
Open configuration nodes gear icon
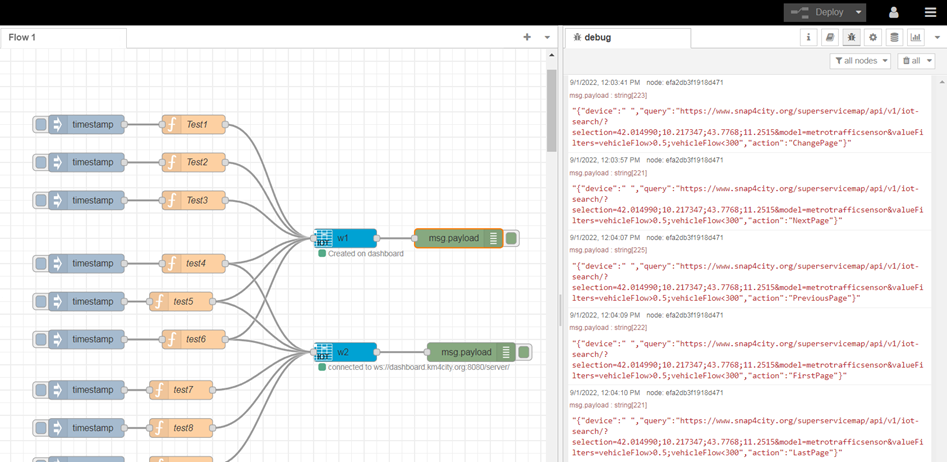[x=873, y=37]
